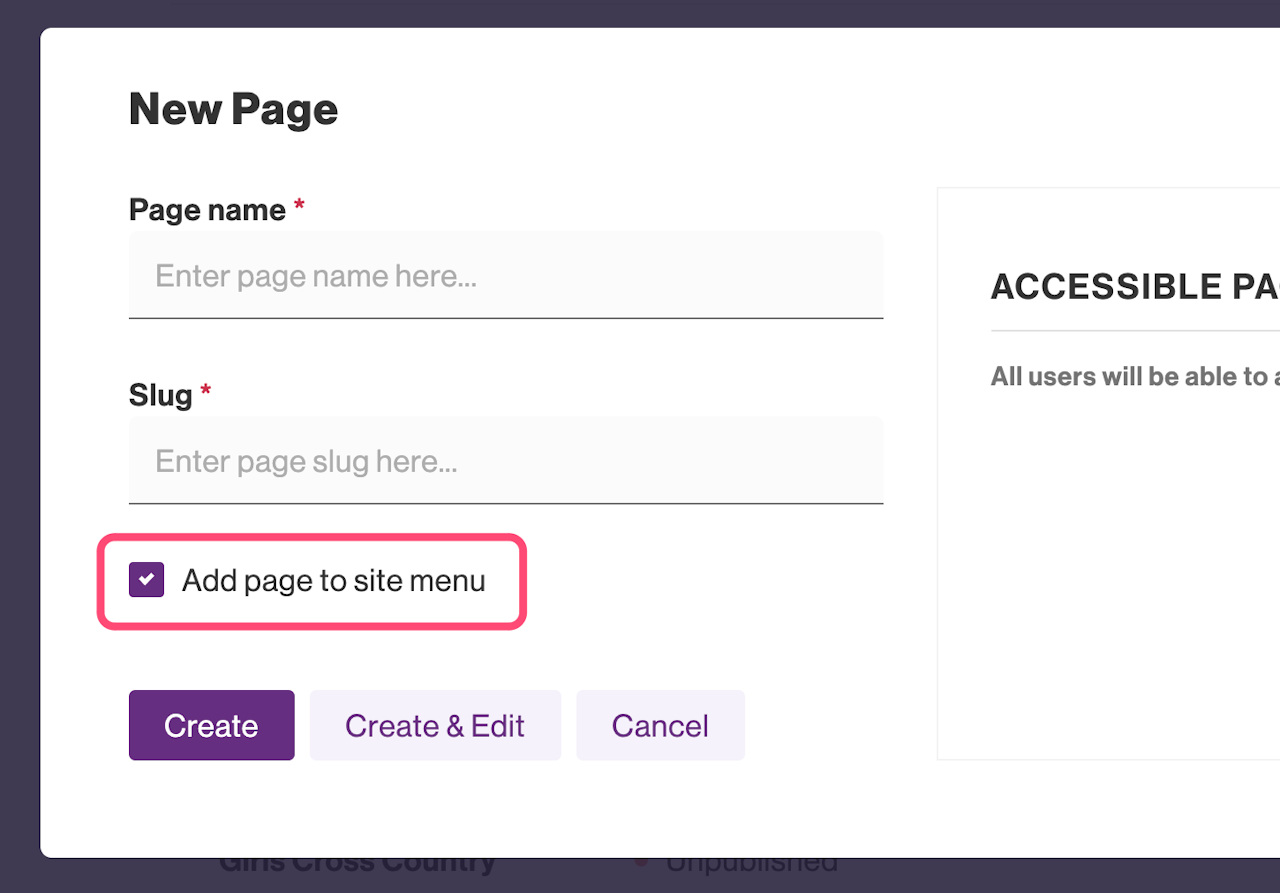Uncheck the Add page to site menu checkbox
This screenshot has width=1280, height=893.
[x=146, y=580]
